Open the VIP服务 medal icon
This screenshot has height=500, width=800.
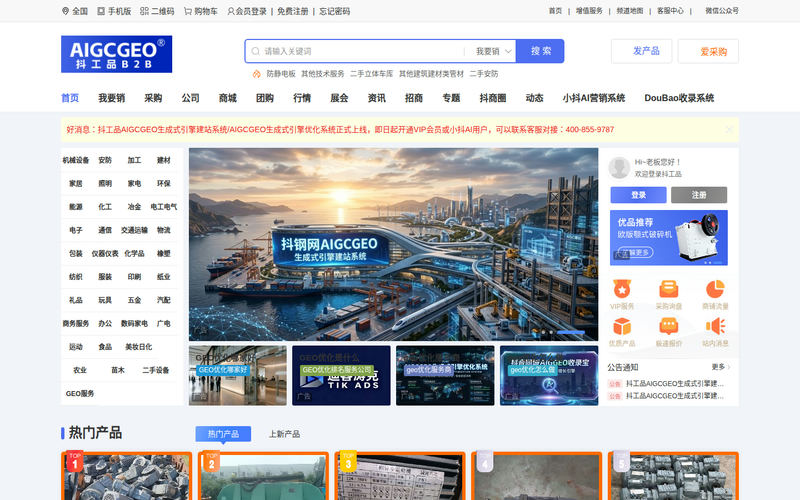[621, 289]
